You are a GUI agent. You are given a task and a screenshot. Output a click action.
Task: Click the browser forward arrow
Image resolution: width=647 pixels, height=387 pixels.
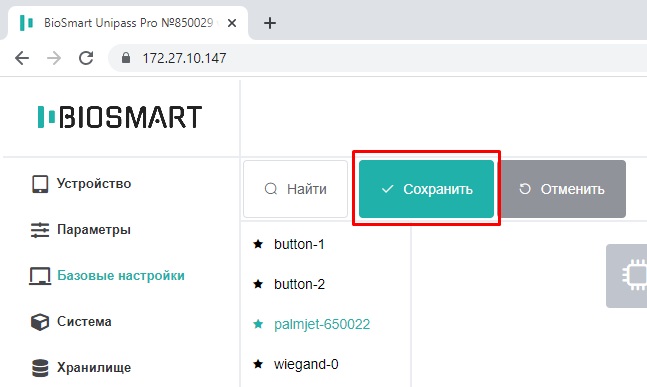54,58
